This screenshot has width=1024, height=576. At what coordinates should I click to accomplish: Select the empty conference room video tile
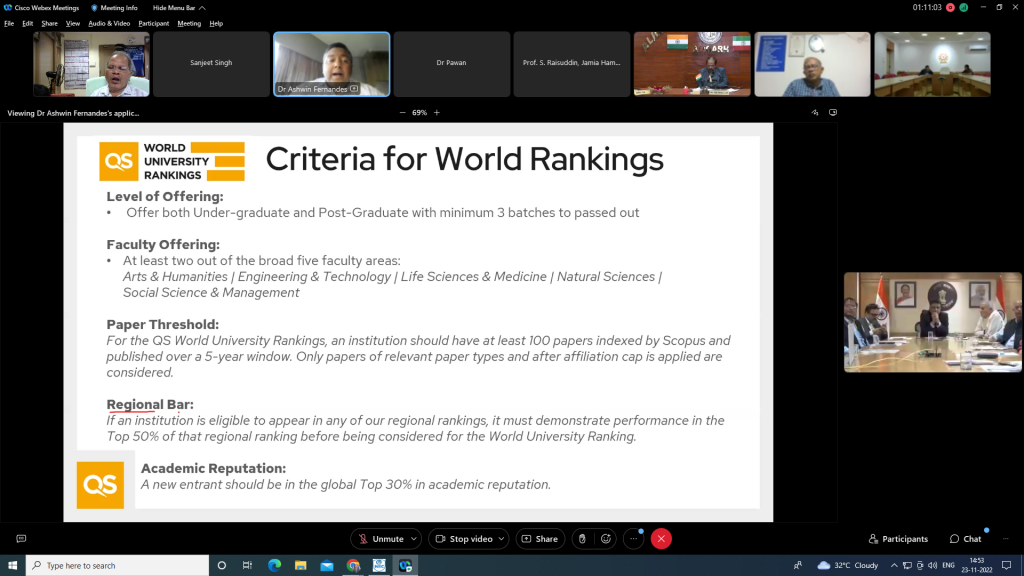pyautogui.click(x=933, y=64)
